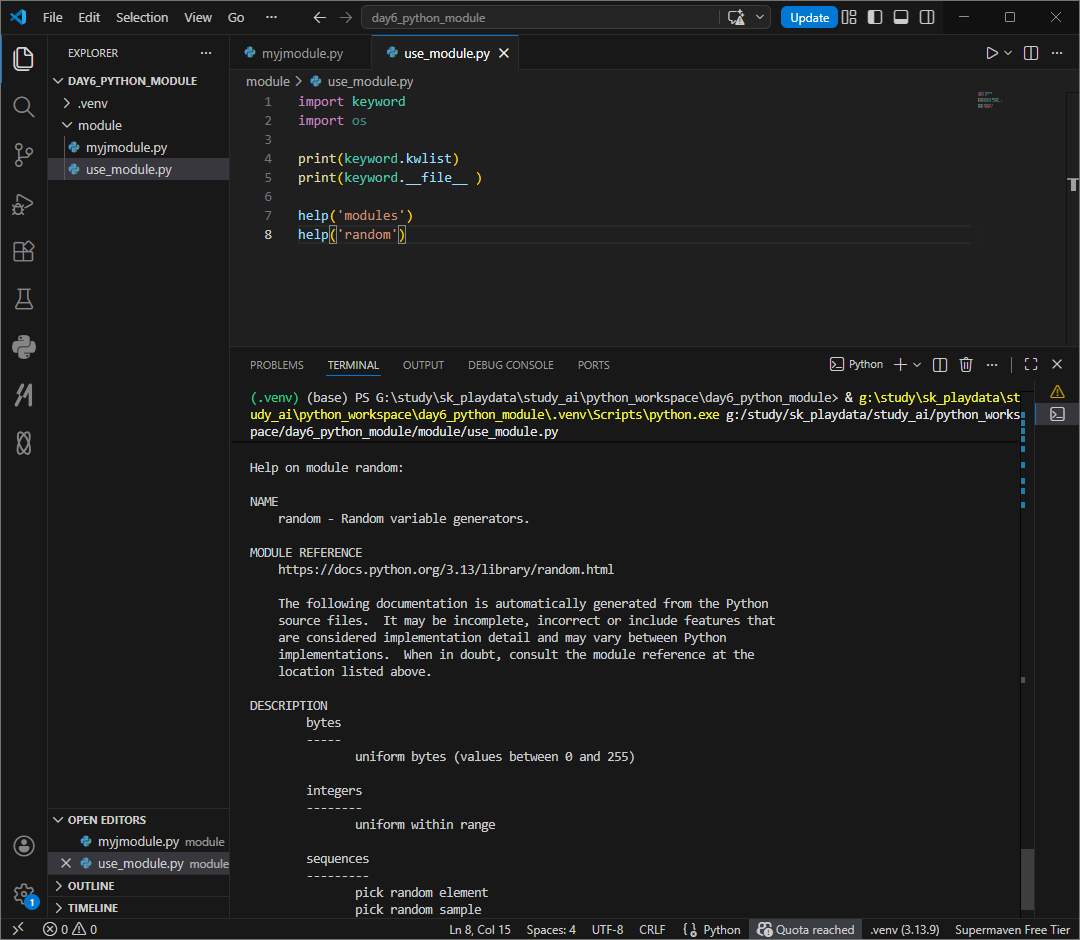The image size is (1080, 940).
Task: Open the Testing flask view
Action: (23, 299)
